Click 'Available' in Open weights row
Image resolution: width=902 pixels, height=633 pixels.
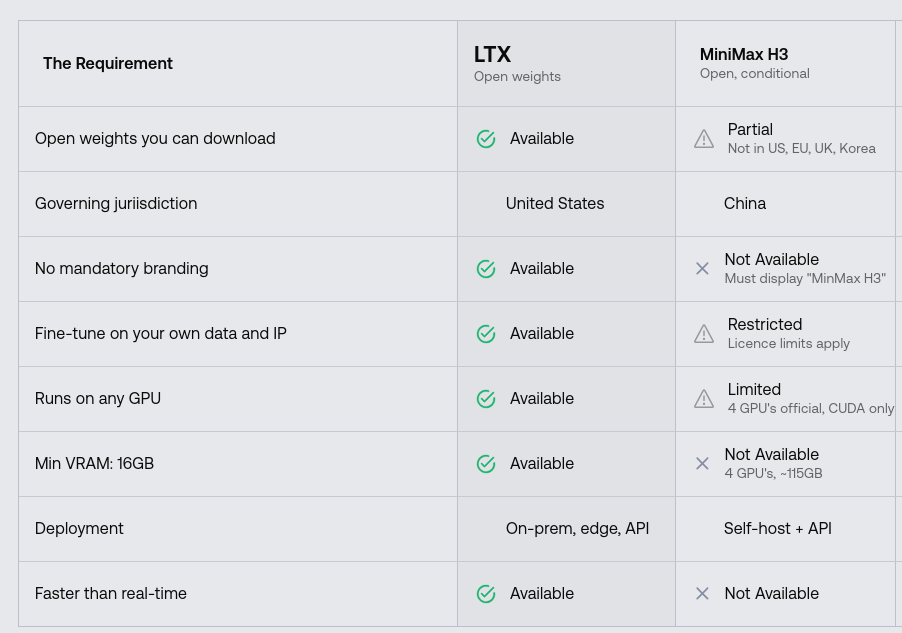tap(541, 139)
